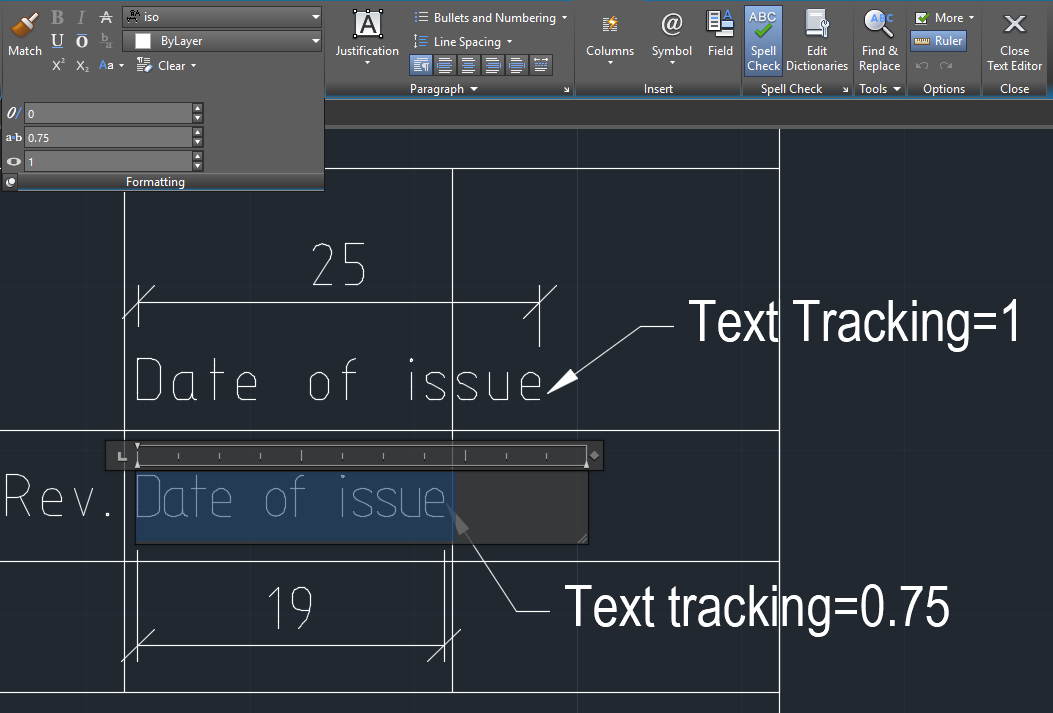Click the Stack fraction icon
Screen dimensions: 1053x713
tap(105, 41)
